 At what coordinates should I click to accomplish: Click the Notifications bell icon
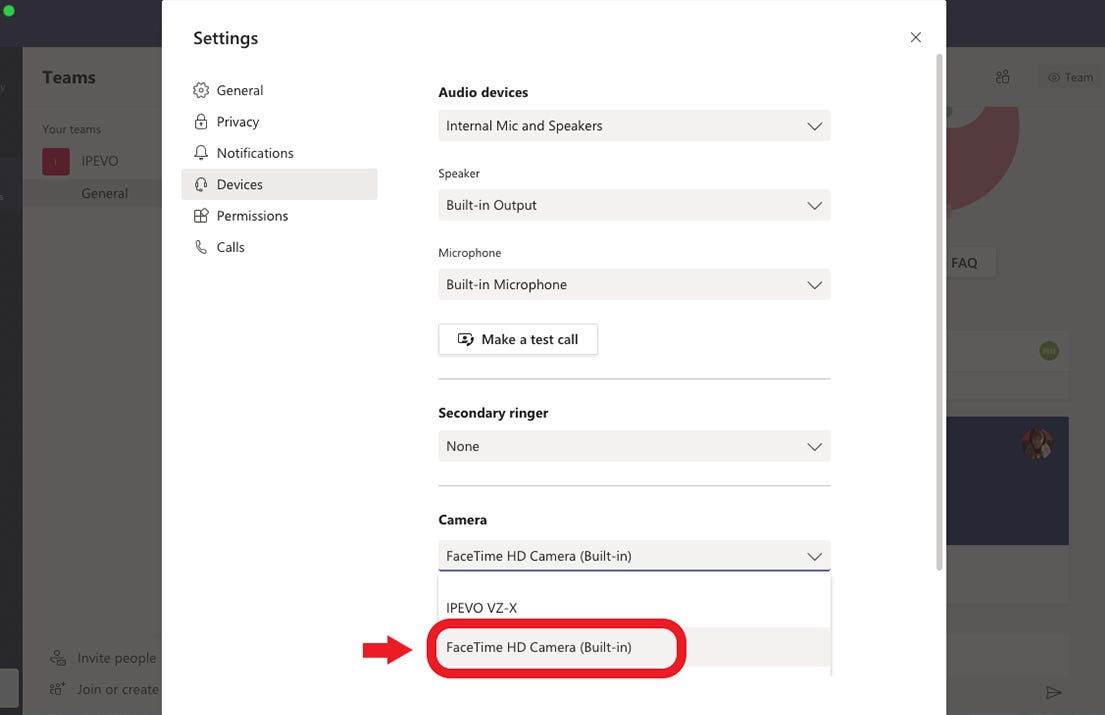click(x=201, y=153)
